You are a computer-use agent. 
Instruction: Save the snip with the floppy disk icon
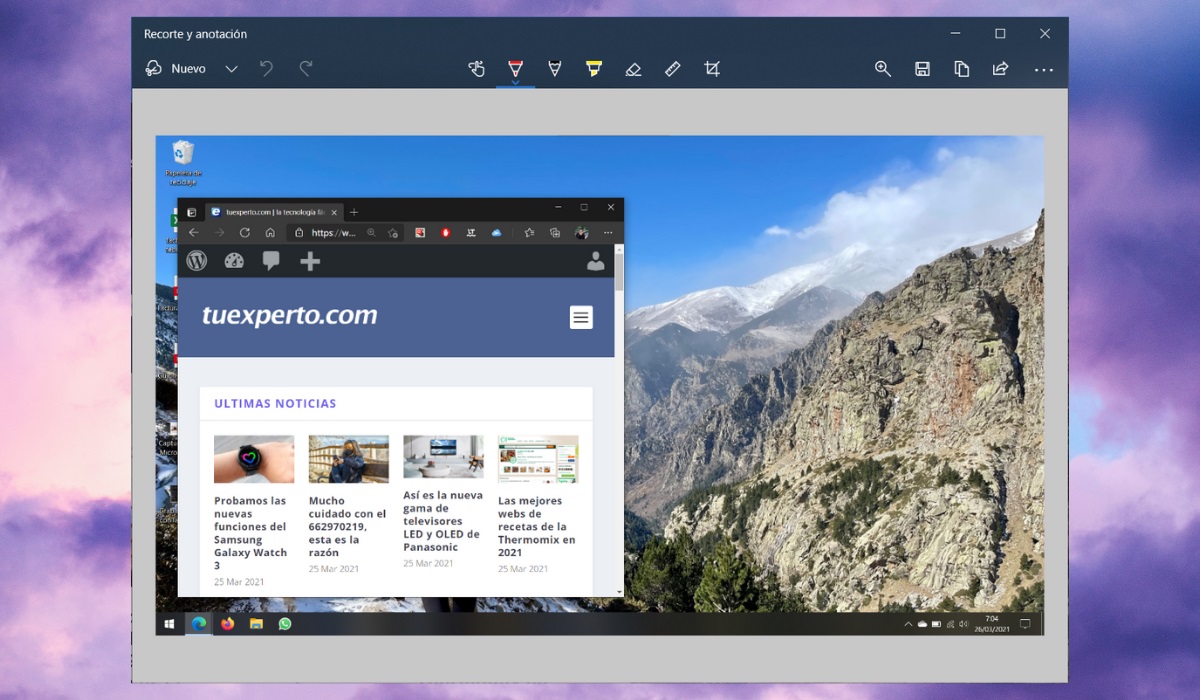922,69
